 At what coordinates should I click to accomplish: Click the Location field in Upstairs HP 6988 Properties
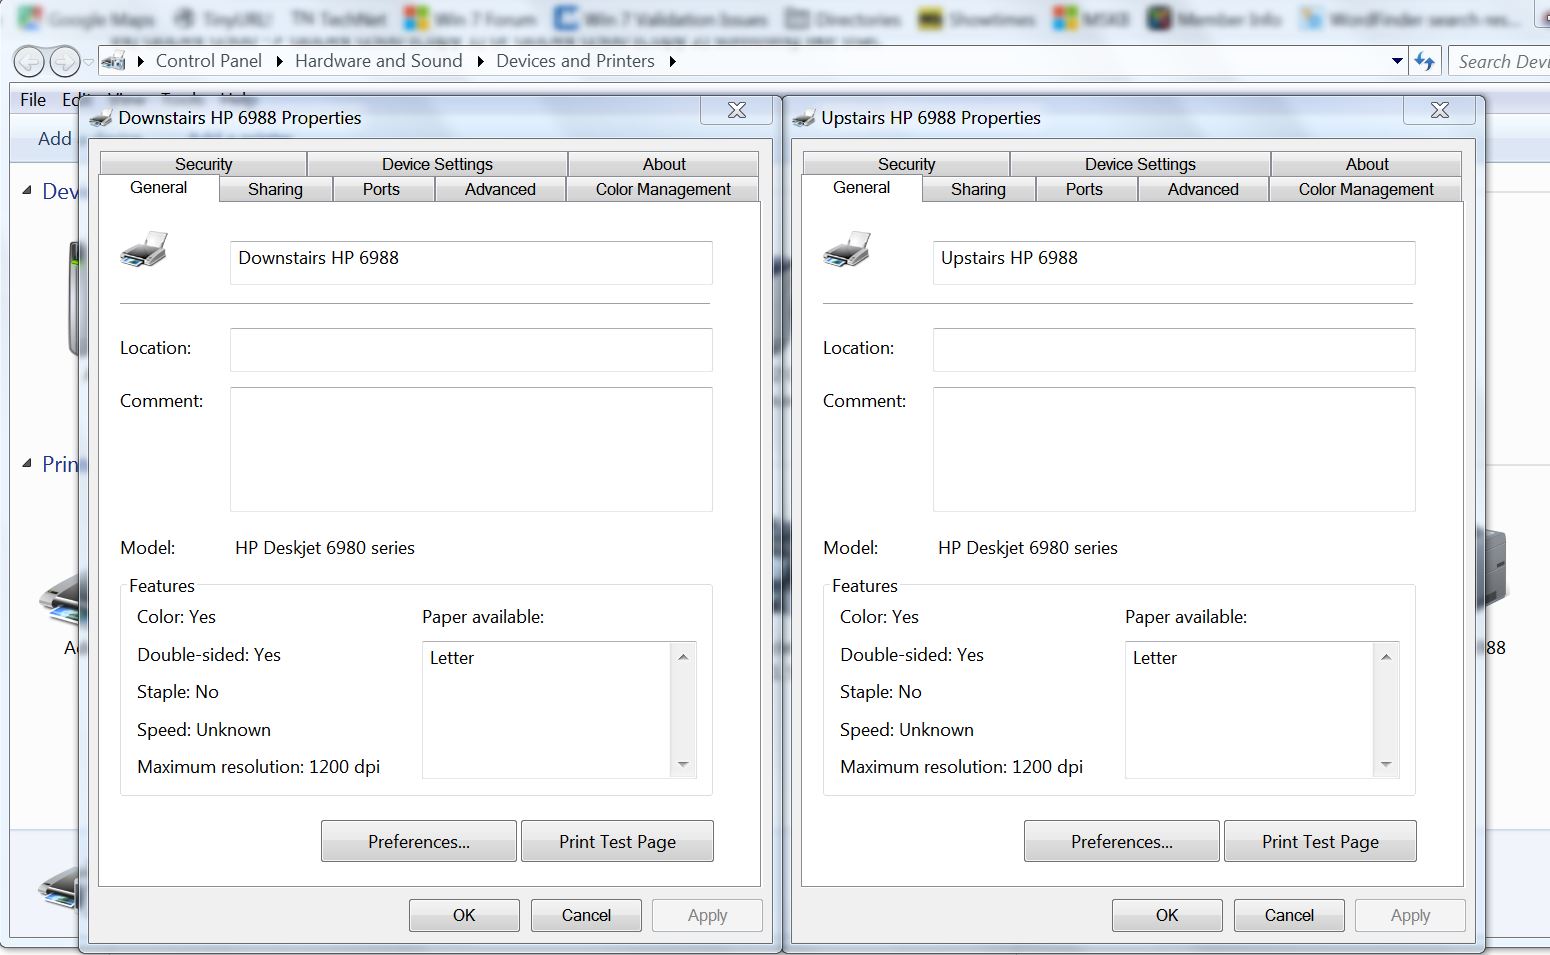tap(1174, 350)
